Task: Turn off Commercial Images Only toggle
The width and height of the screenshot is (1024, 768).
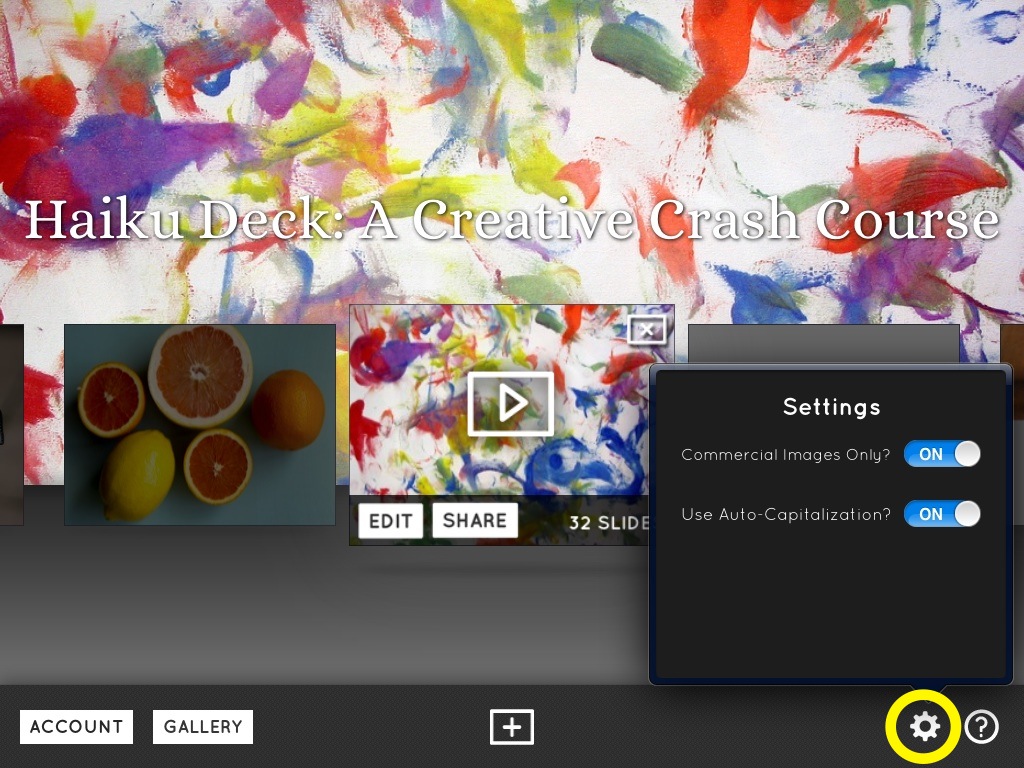Action: click(942, 454)
